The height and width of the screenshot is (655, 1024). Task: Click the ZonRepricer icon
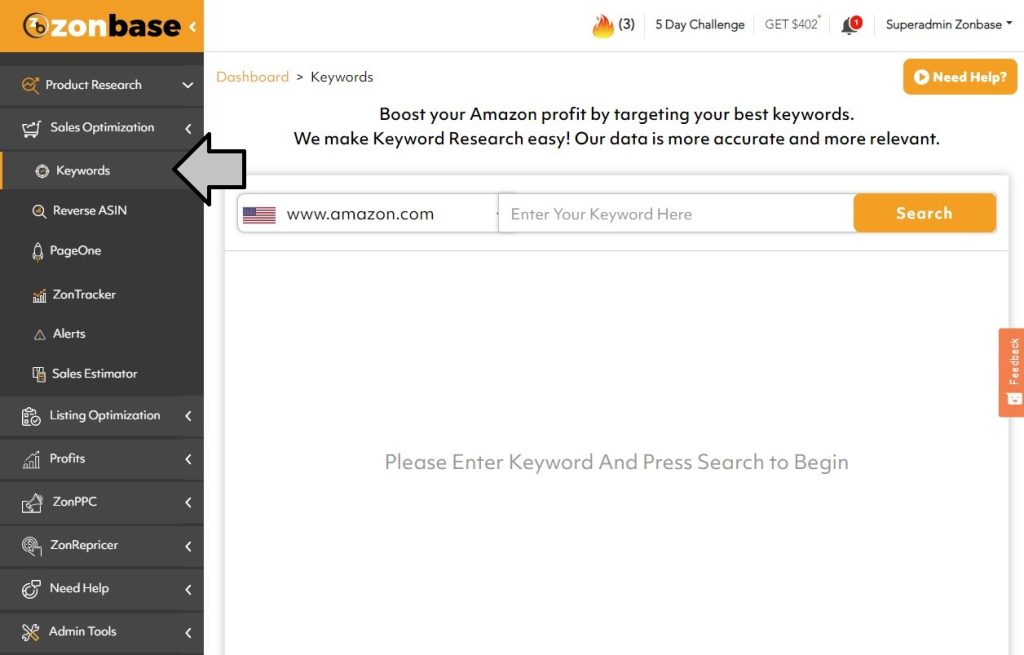coord(31,546)
